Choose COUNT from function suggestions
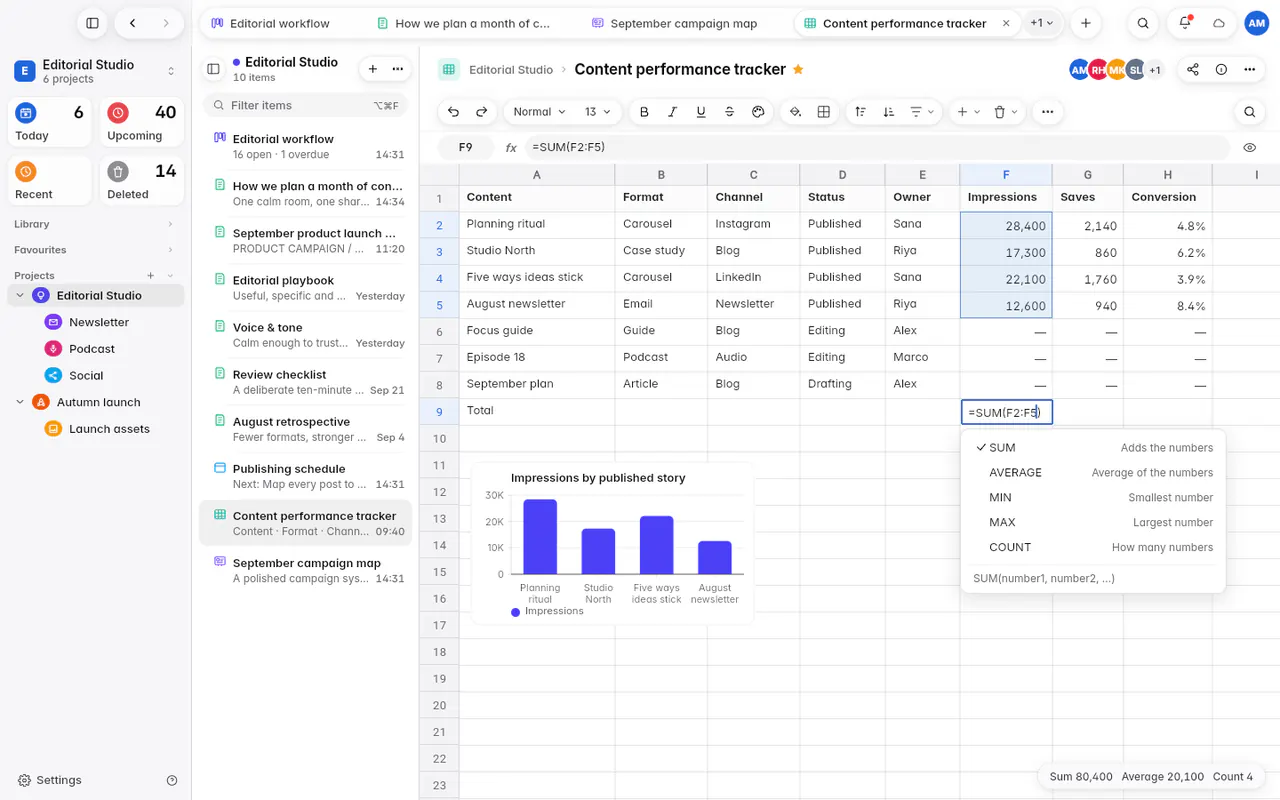Image resolution: width=1280 pixels, height=800 pixels. point(1094,547)
